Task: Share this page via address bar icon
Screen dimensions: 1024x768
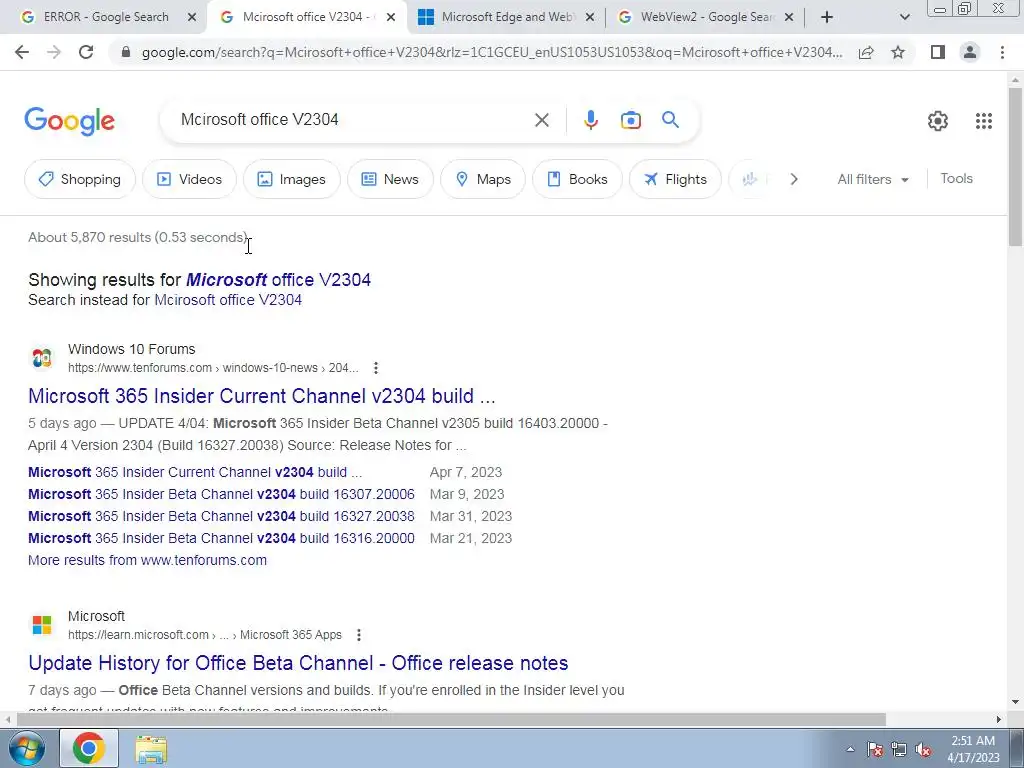Action: pyautogui.click(x=866, y=52)
